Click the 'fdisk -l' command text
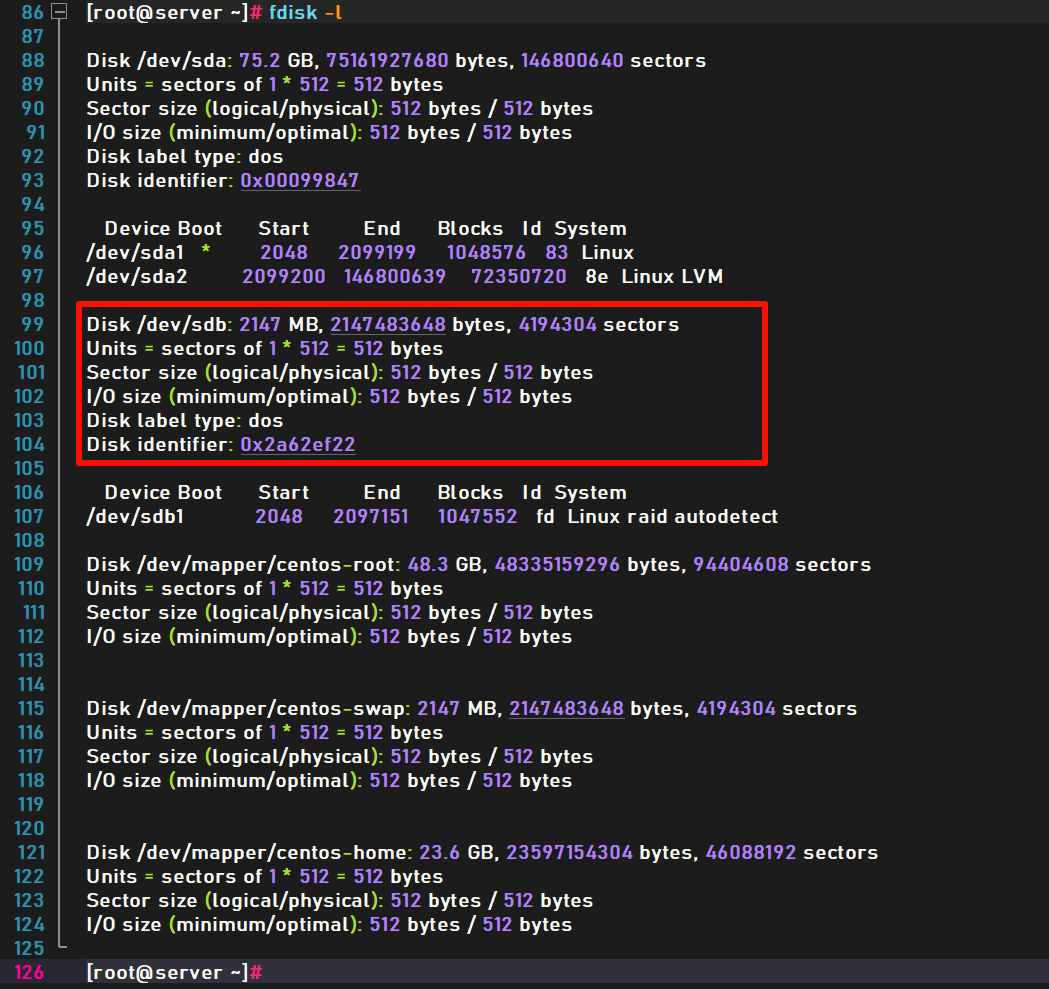This screenshot has height=989, width=1049. 306,13
